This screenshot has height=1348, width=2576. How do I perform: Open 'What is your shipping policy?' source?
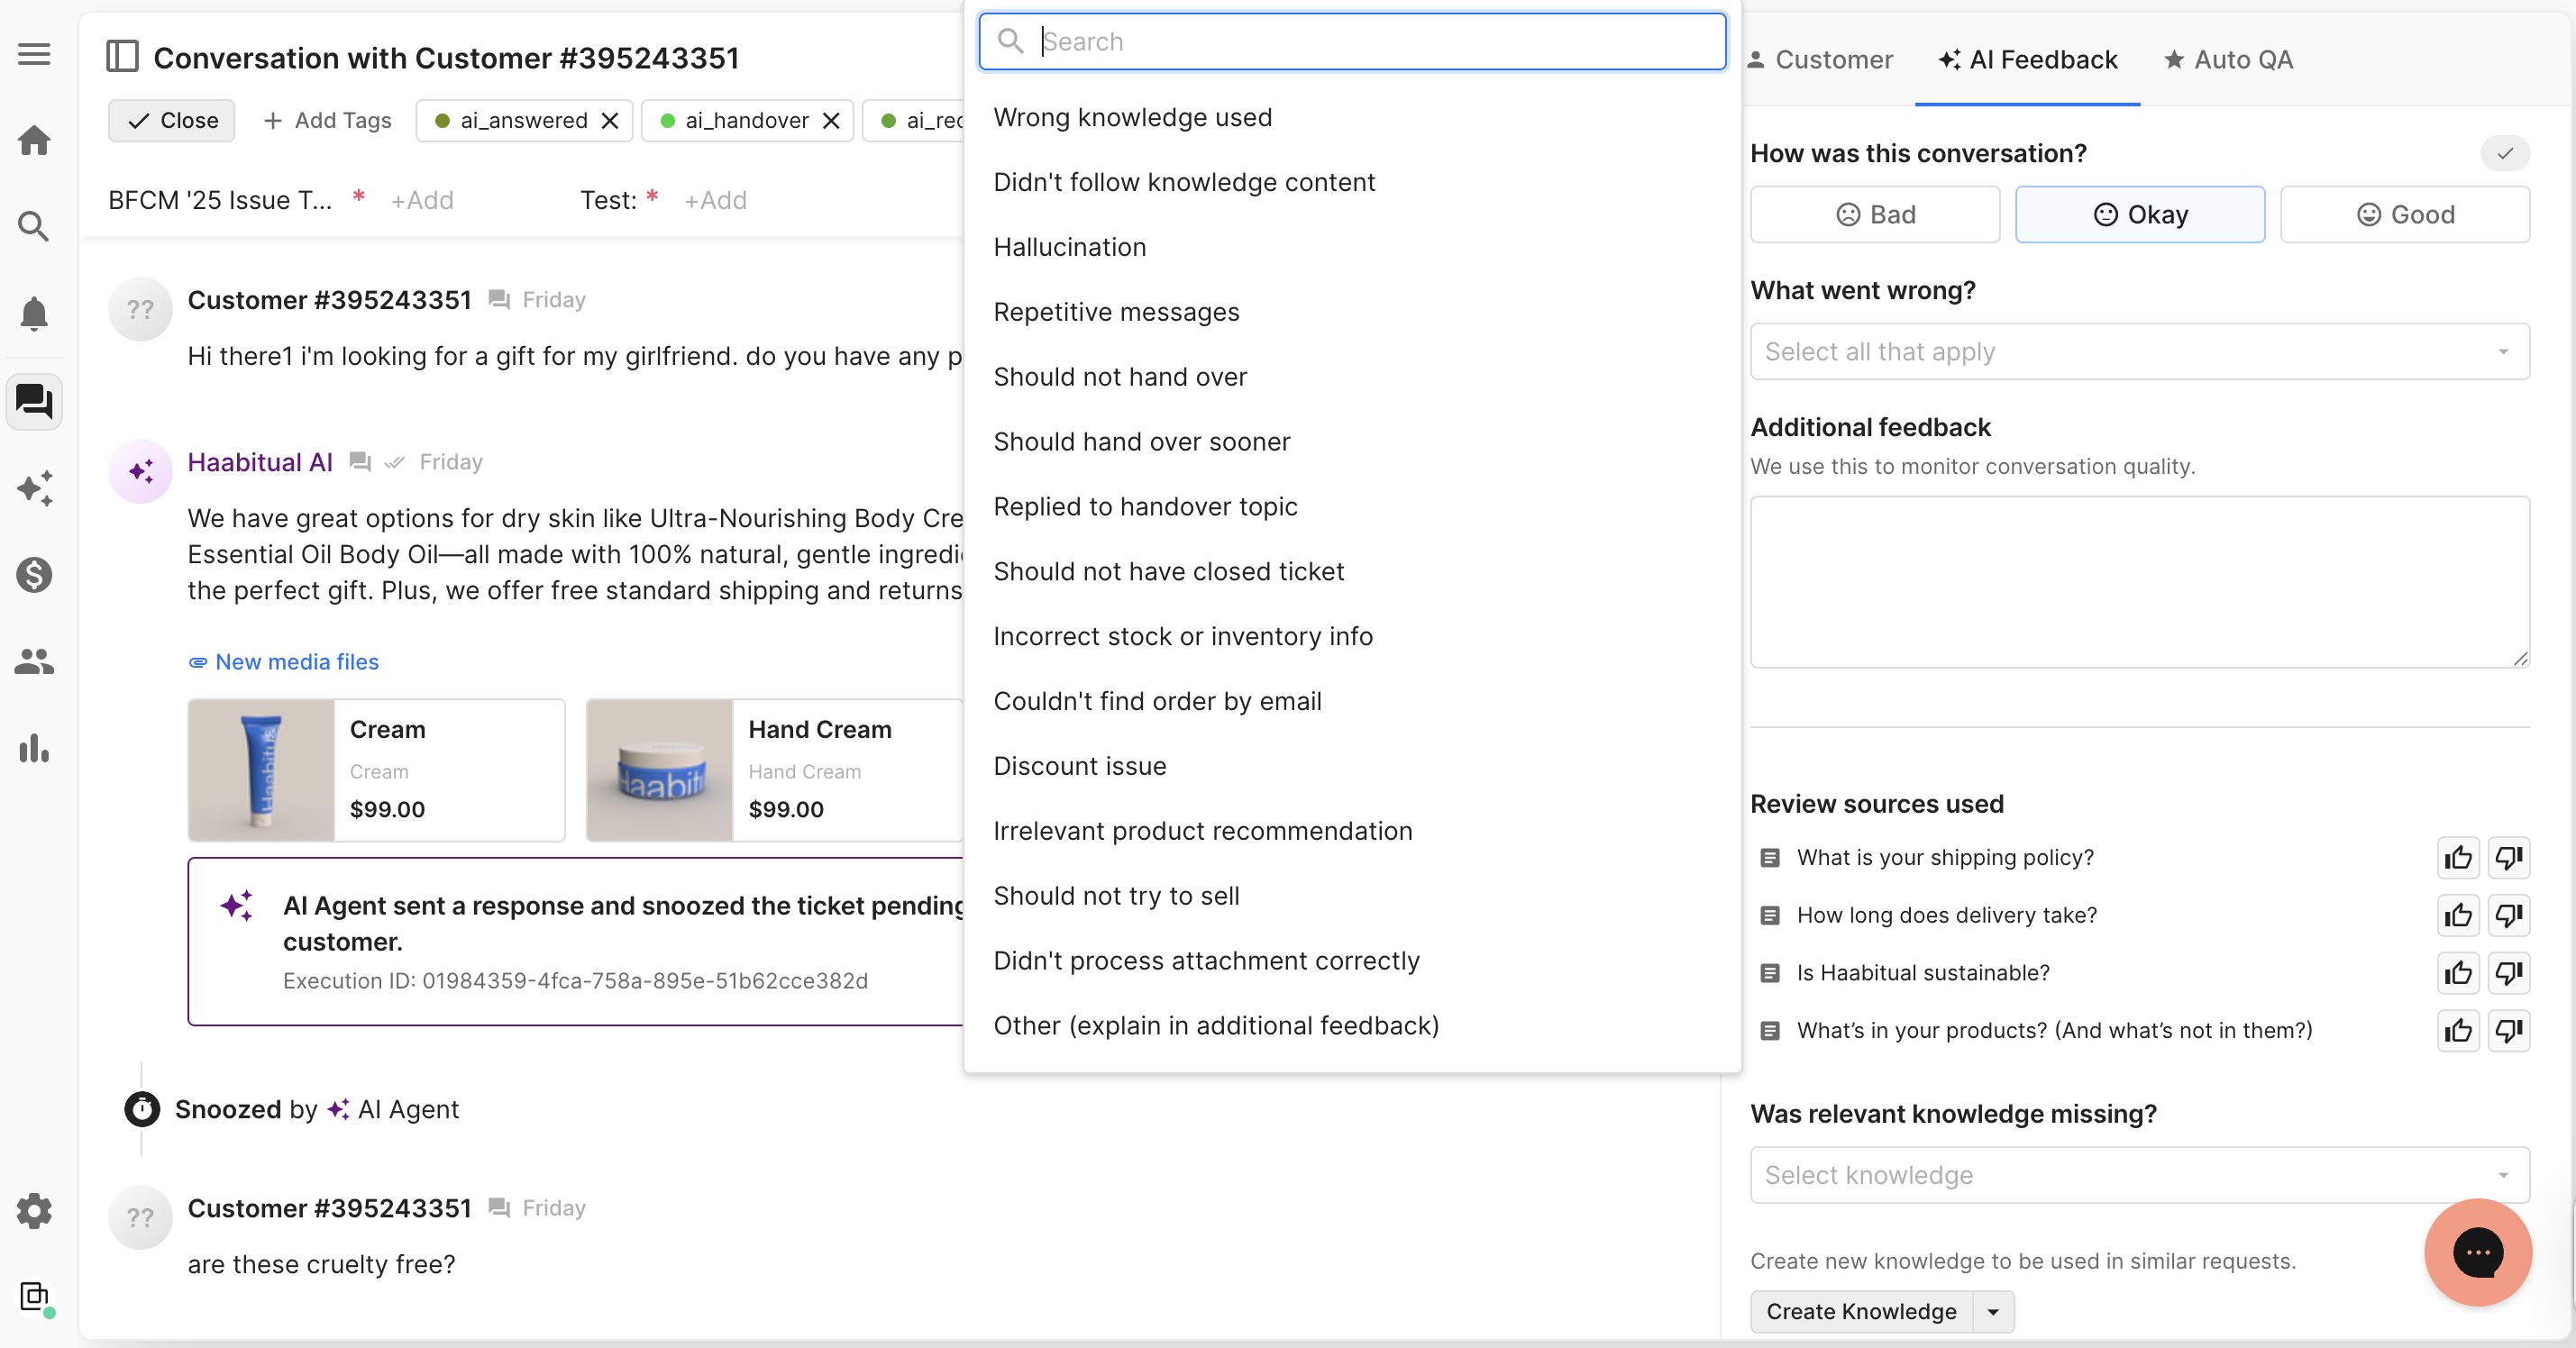tap(1944, 858)
